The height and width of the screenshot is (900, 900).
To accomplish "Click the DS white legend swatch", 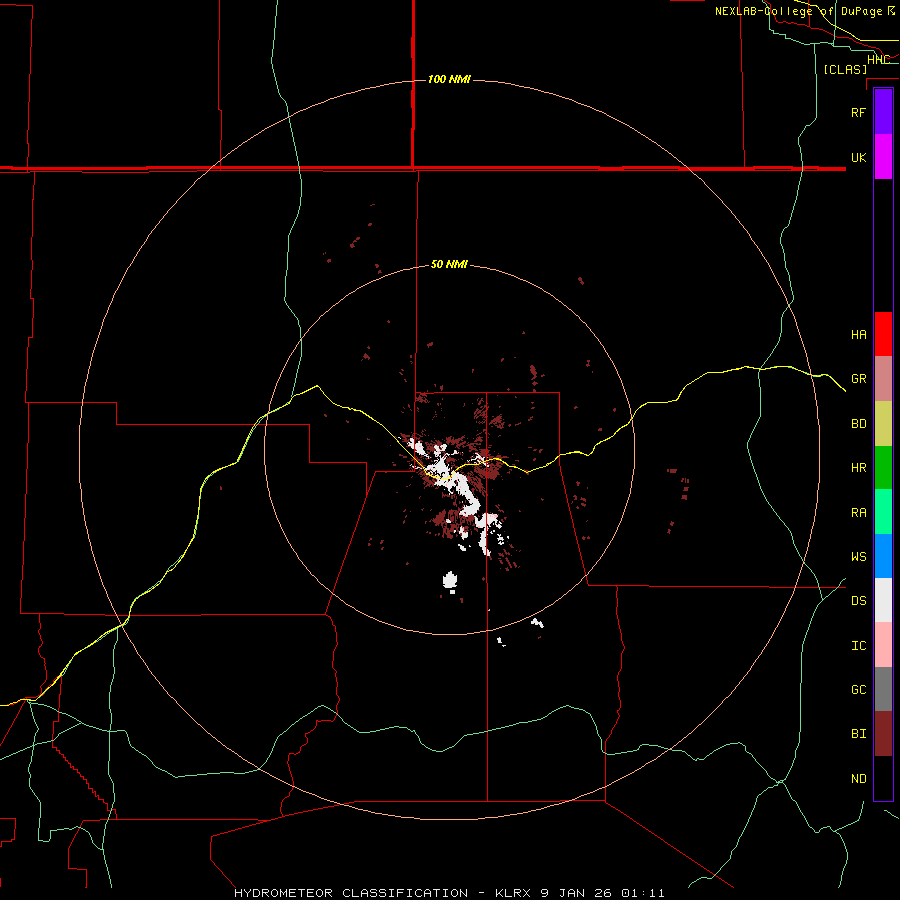I will [x=883, y=600].
